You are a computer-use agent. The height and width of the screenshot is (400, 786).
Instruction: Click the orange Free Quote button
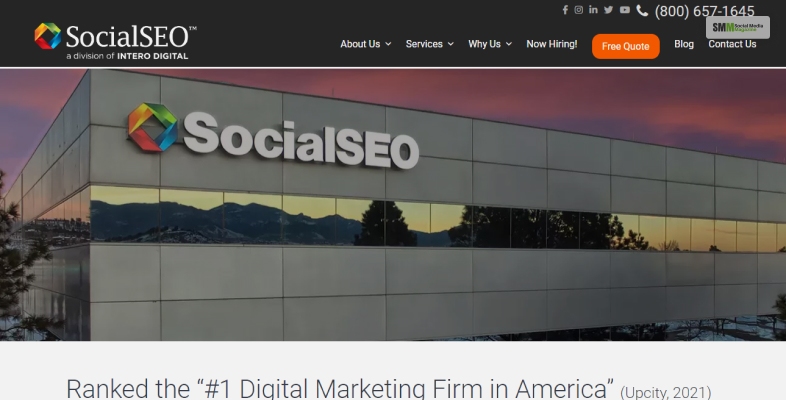(x=626, y=46)
